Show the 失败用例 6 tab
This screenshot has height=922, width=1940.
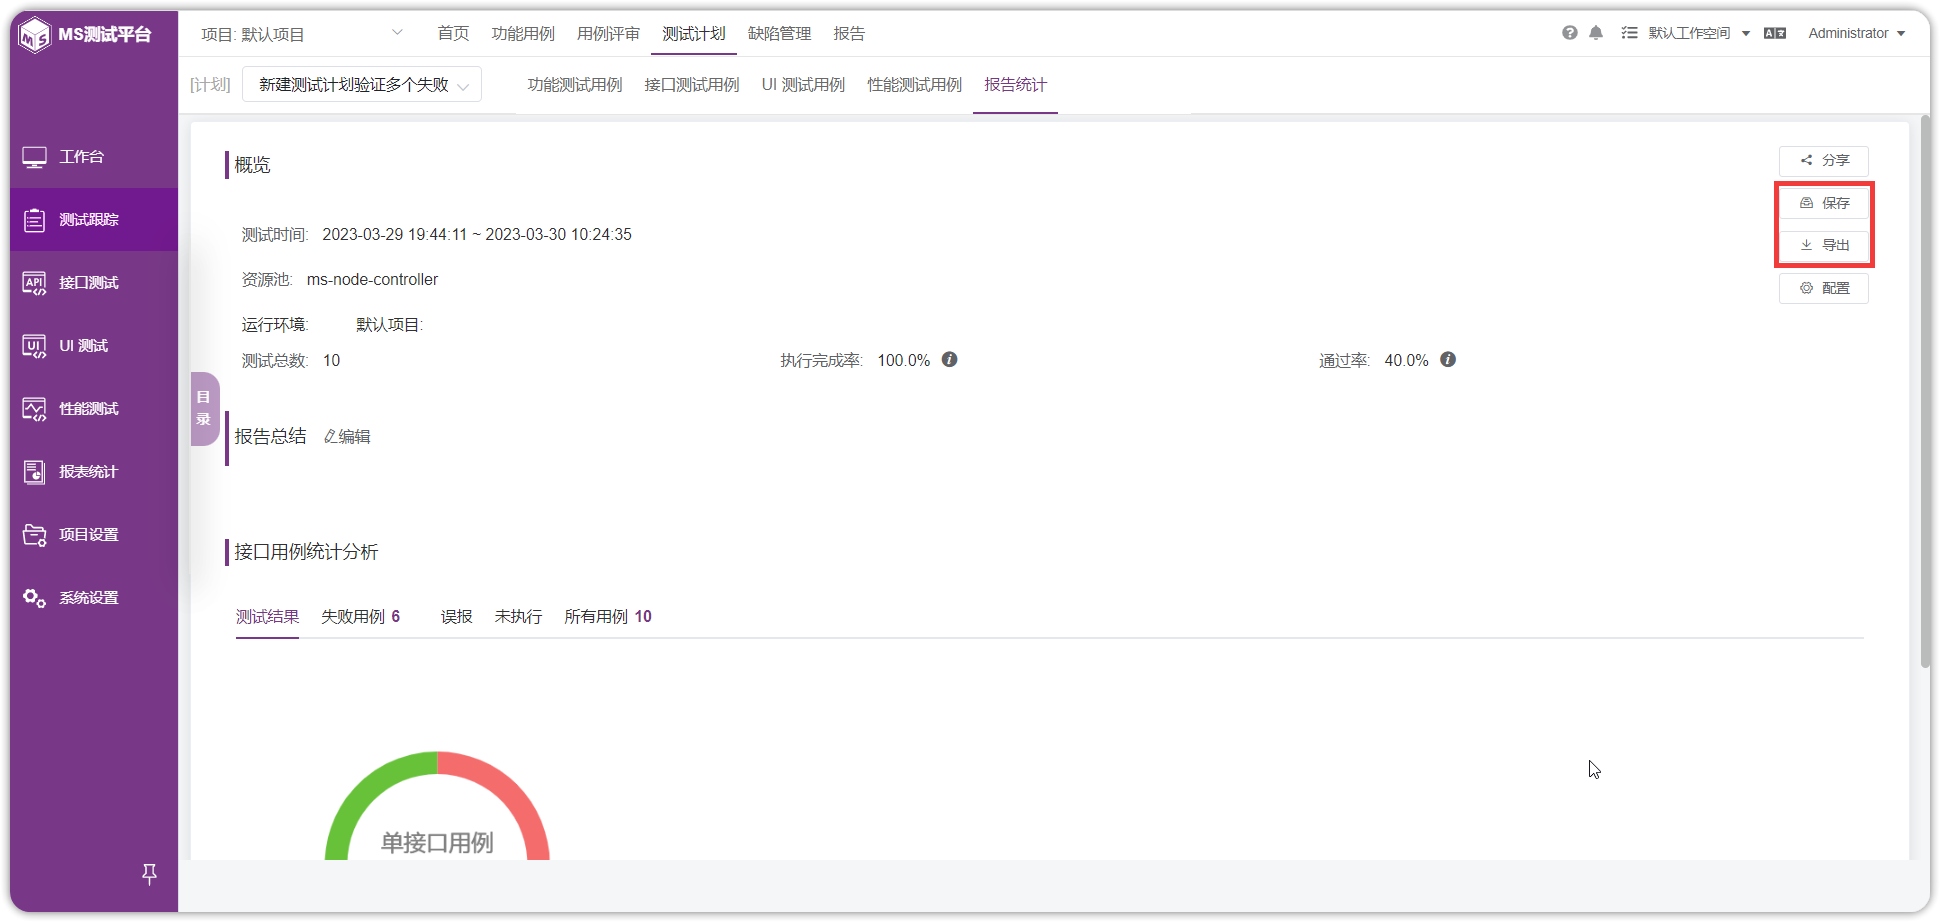[361, 617]
